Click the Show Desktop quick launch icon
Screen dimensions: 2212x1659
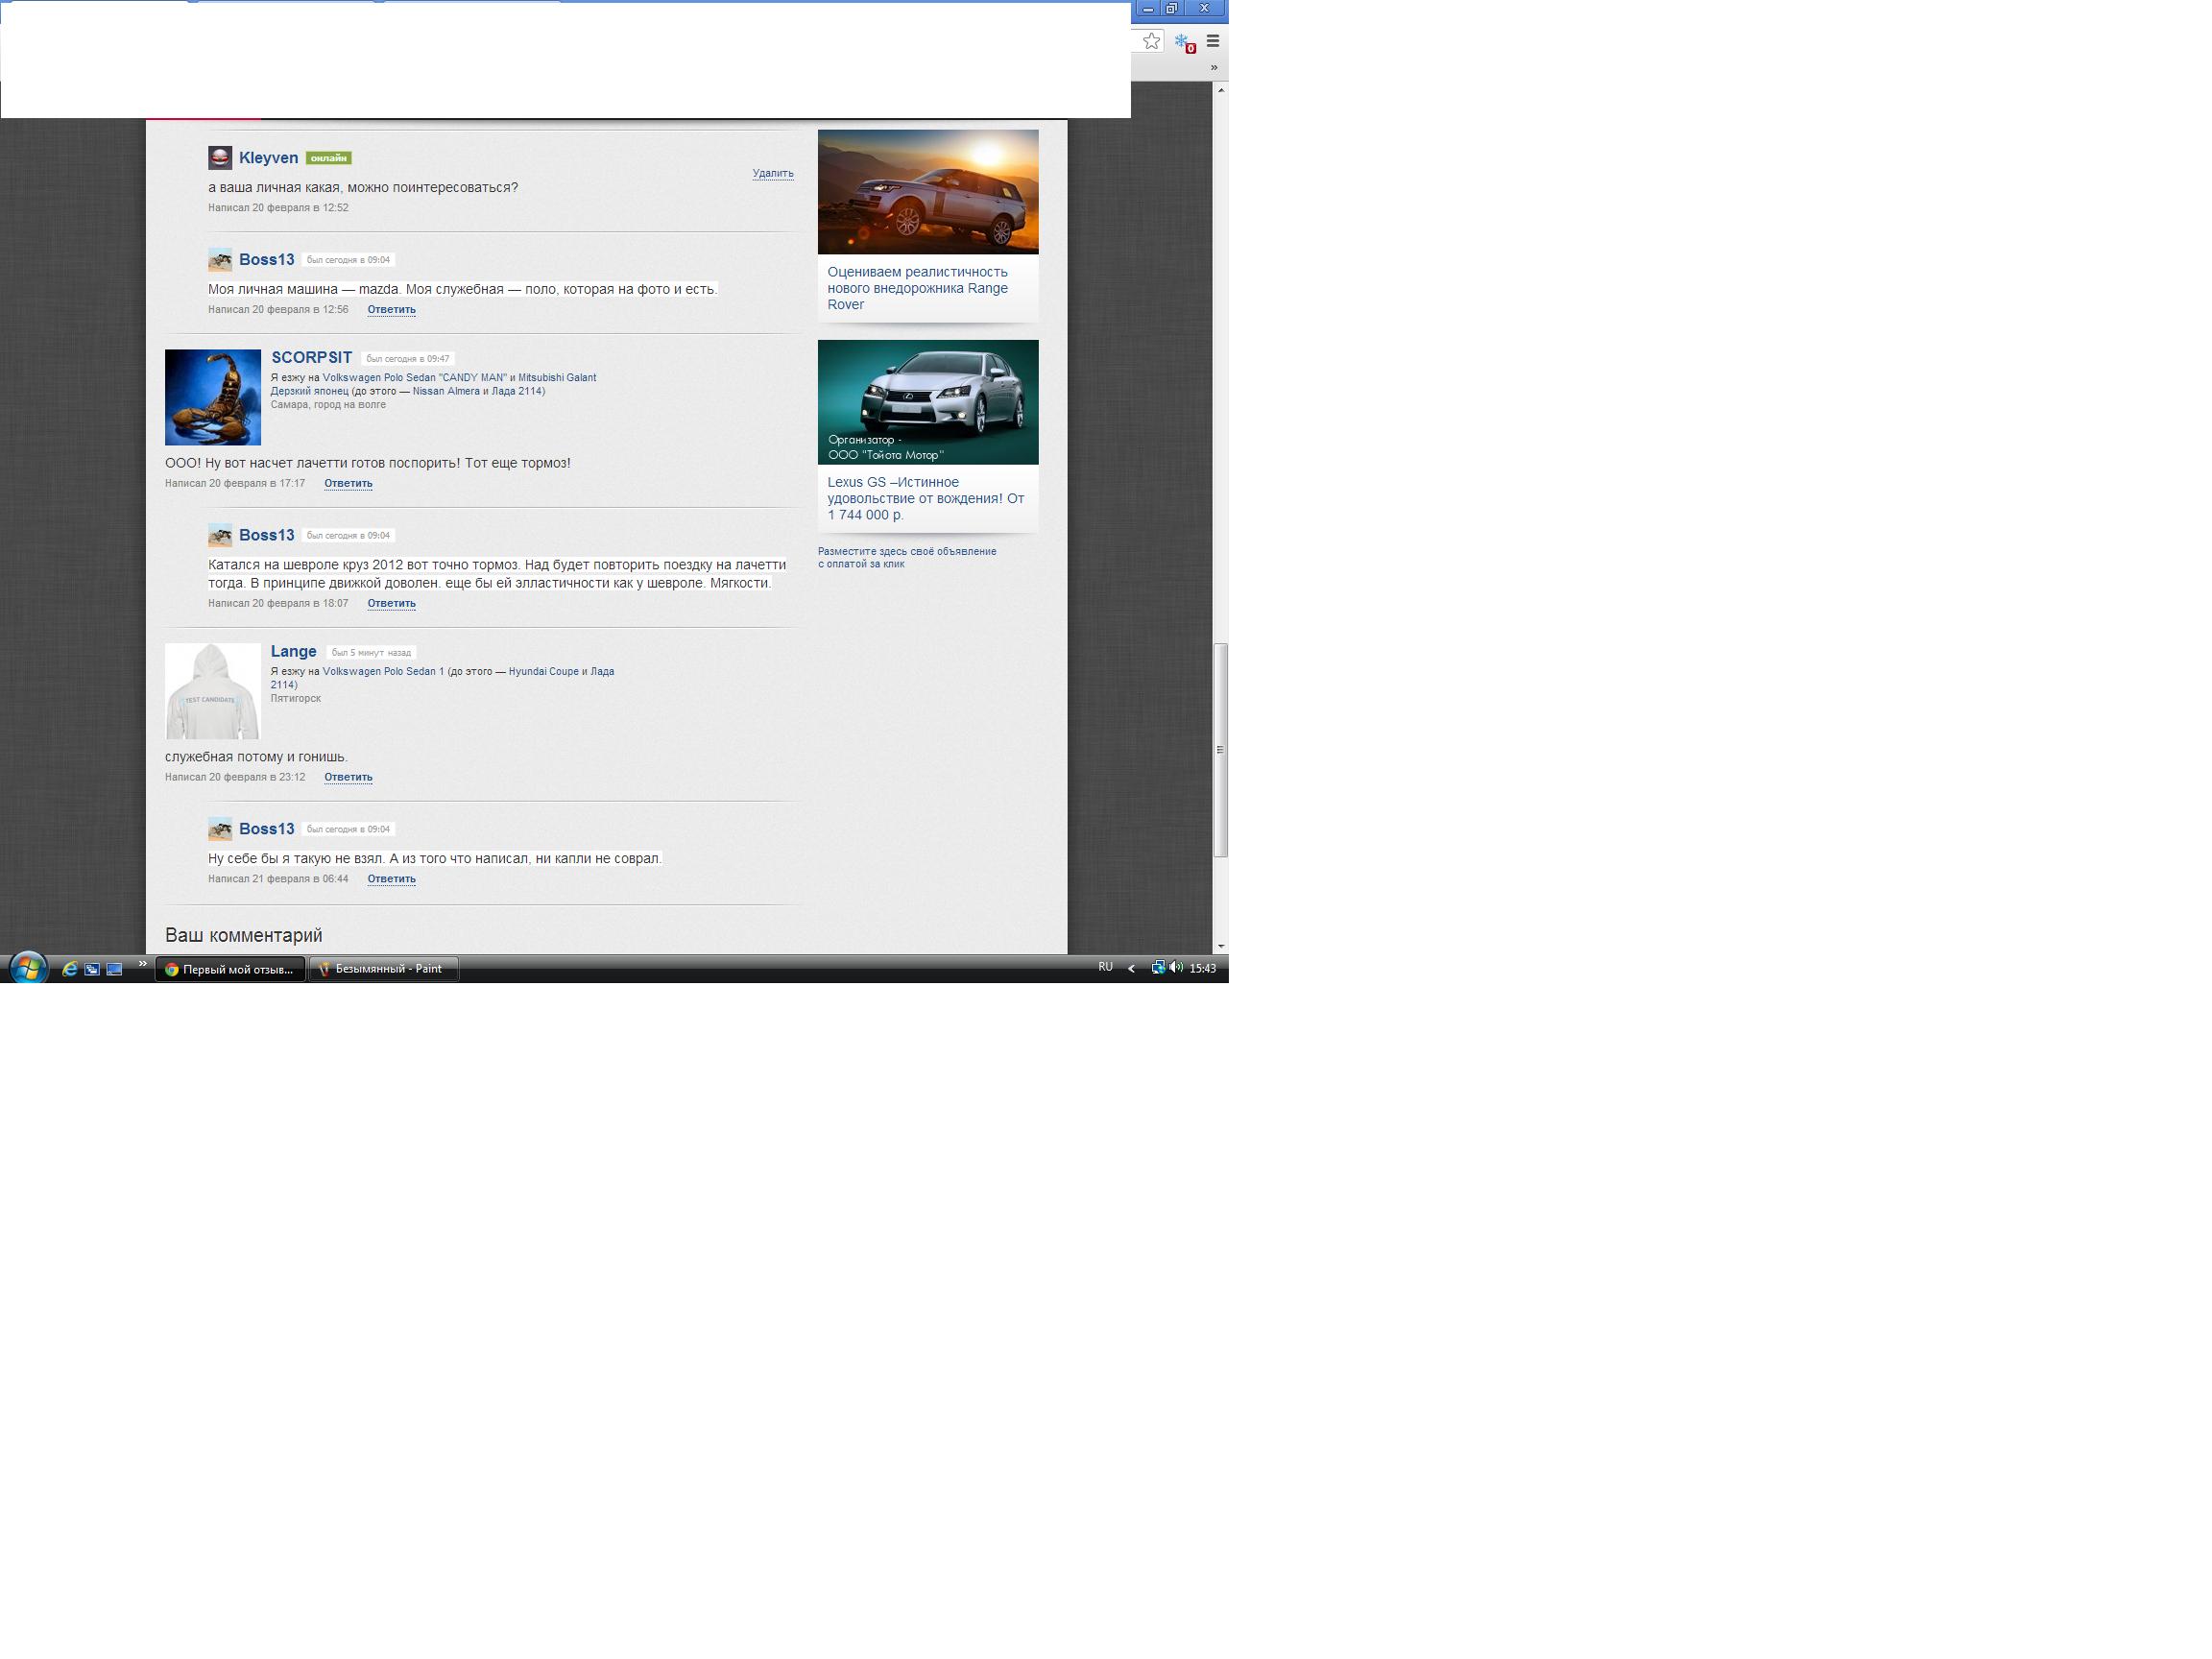click(114, 969)
